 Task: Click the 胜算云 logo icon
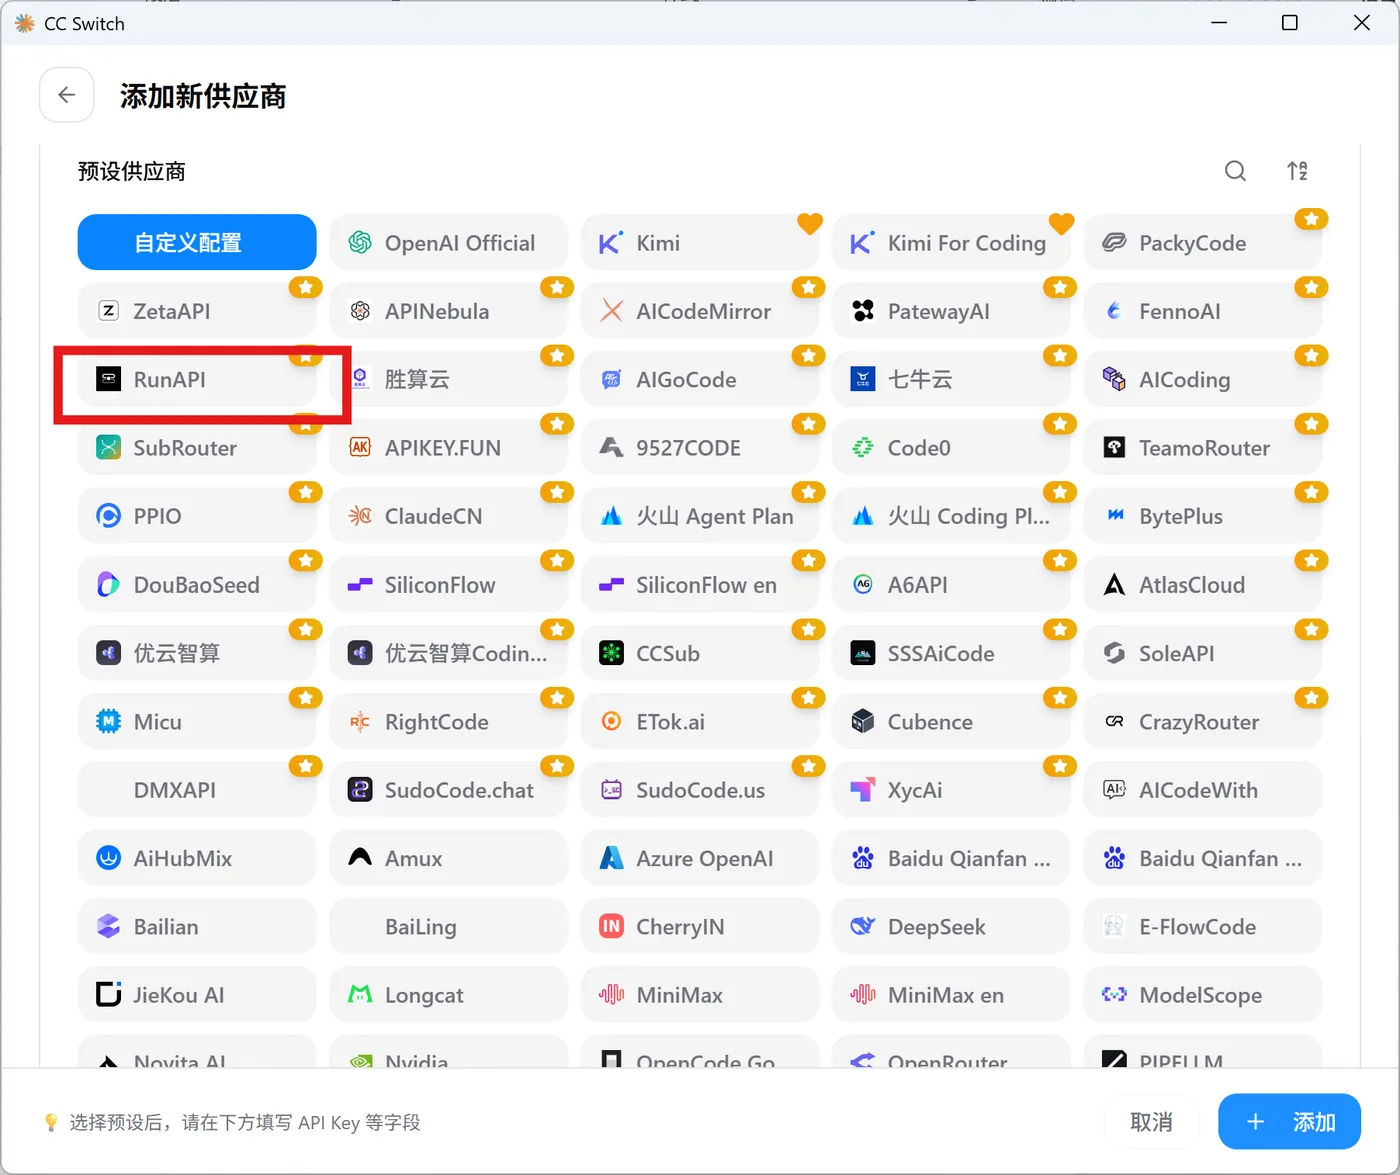point(360,379)
